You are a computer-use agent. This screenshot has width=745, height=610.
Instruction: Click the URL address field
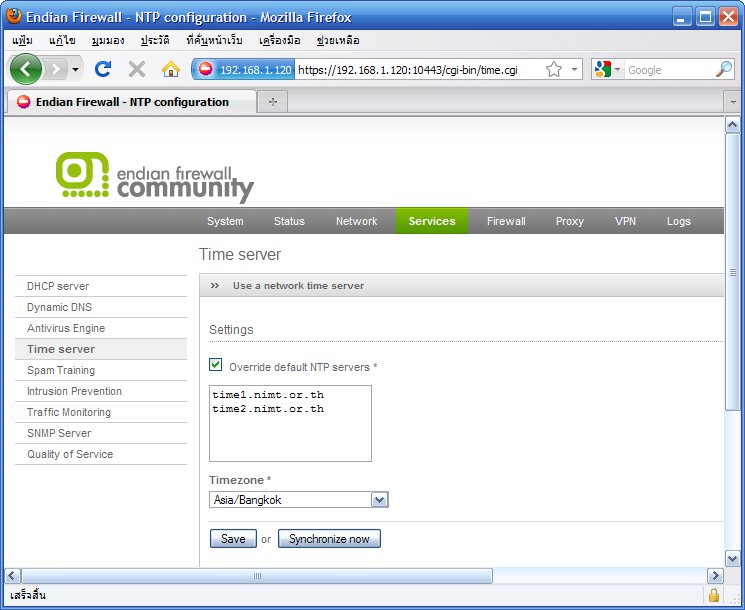418,70
